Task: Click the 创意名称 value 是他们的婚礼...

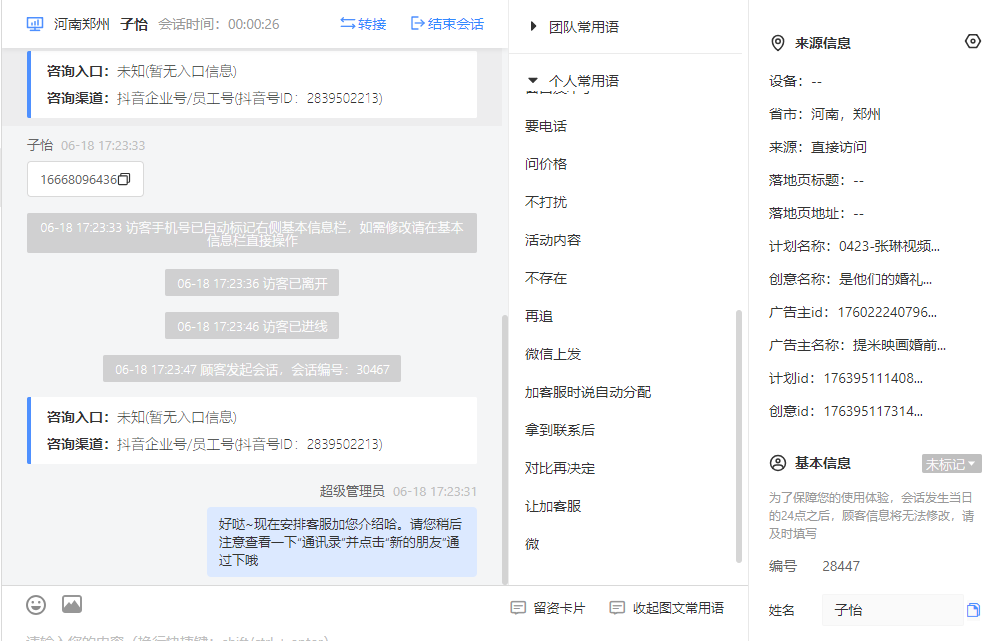Action: [x=886, y=280]
